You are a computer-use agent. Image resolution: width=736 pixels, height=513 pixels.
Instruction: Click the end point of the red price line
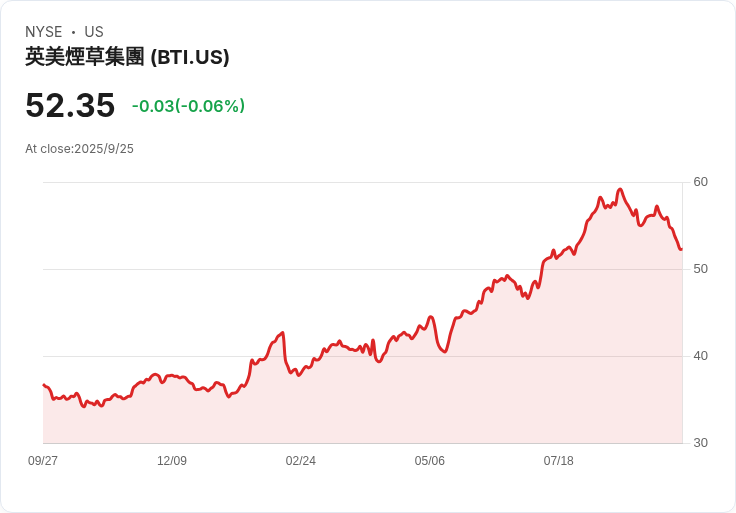pyautogui.click(x=681, y=249)
